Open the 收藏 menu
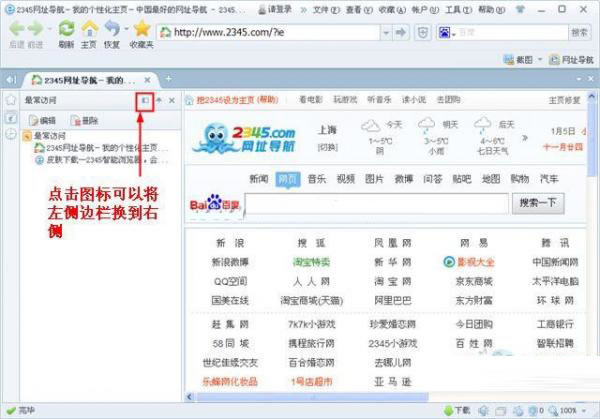The height and width of the screenshot is (419, 600). [392, 10]
